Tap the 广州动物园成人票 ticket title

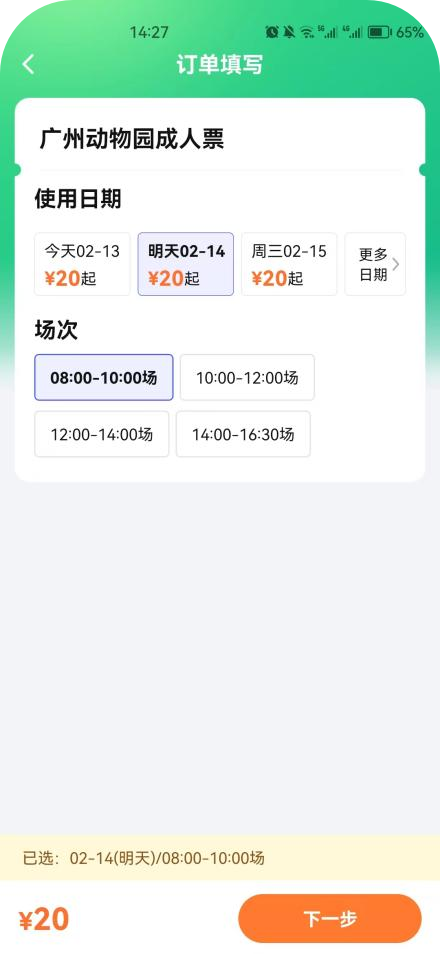point(132,139)
